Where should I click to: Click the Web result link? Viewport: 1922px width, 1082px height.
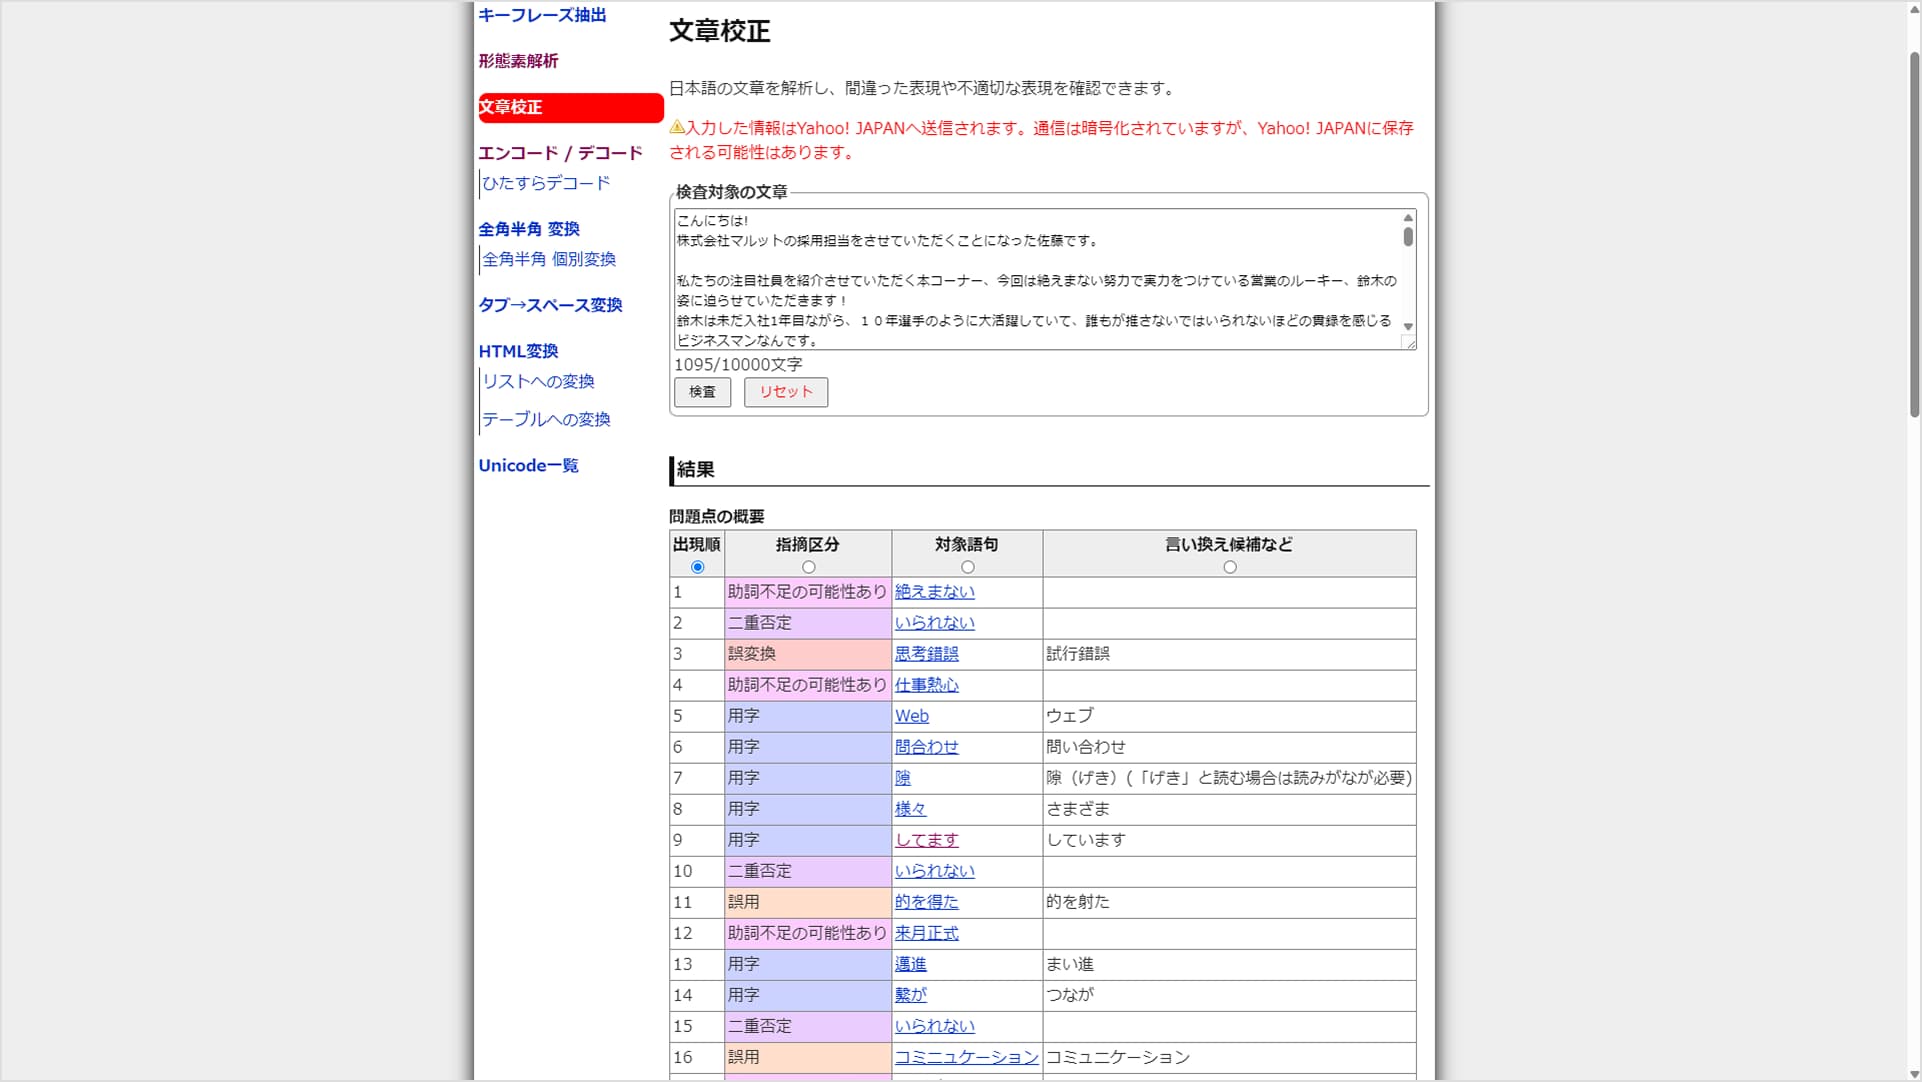point(911,716)
